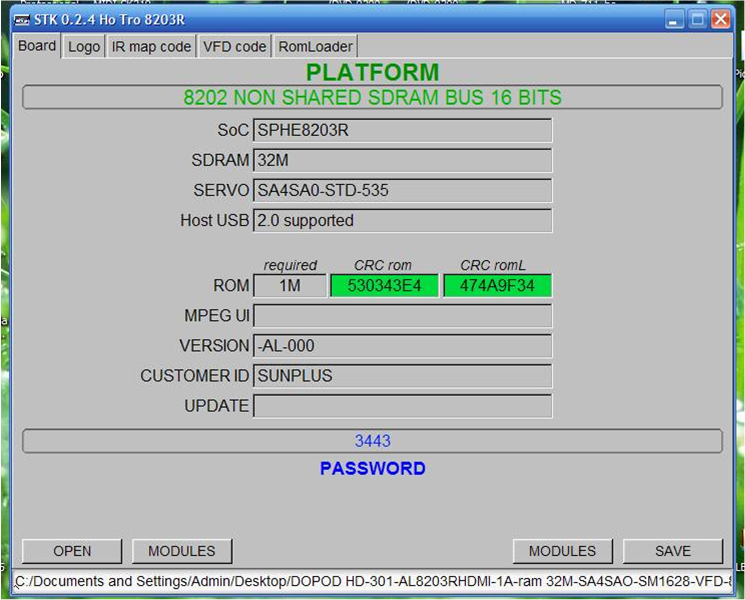Screen dimensions: 745x600
Task: Click the ROM required field 1M
Action: pyautogui.click(x=290, y=286)
